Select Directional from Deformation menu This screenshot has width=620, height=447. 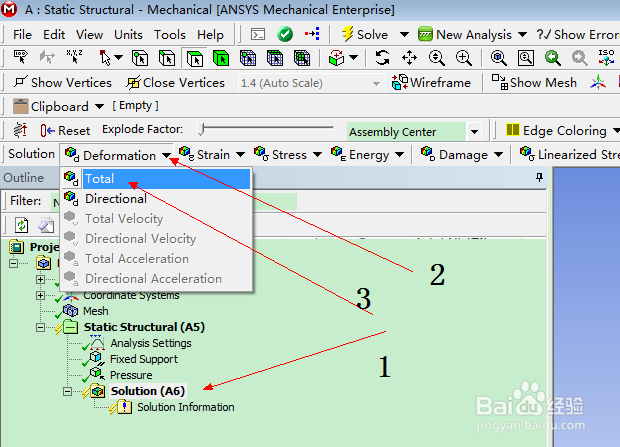(x=157, y=198)
